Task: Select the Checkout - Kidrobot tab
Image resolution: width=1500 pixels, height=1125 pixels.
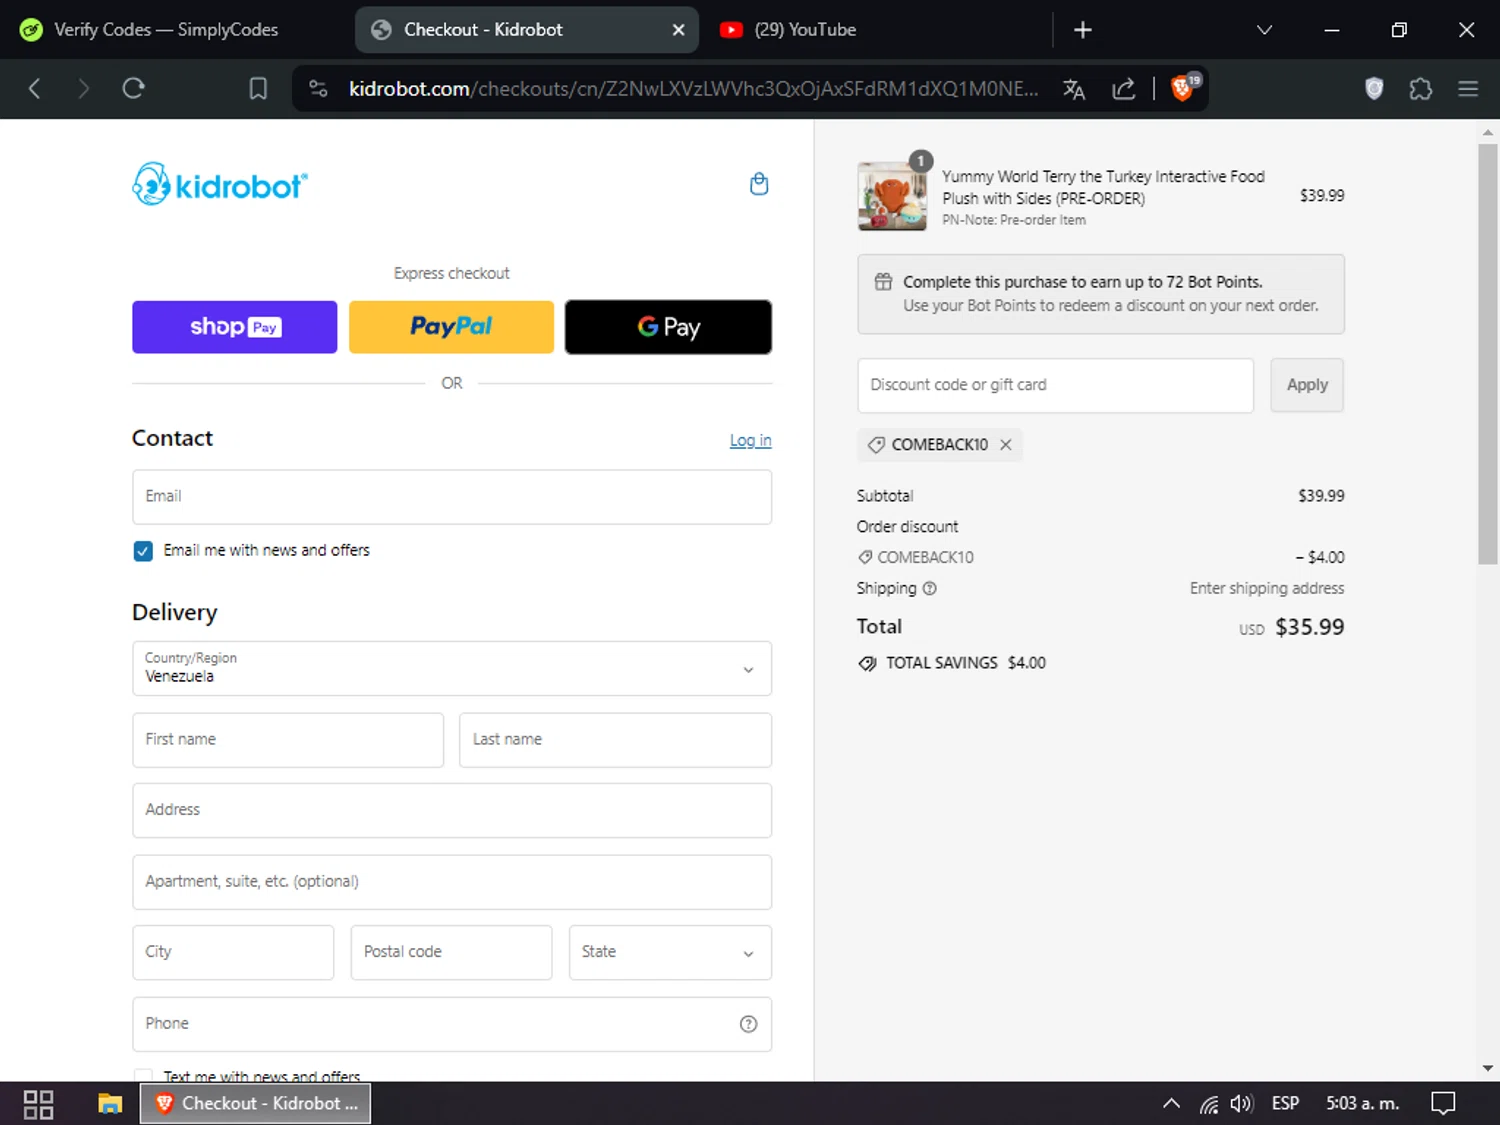Action: point(527,30)
